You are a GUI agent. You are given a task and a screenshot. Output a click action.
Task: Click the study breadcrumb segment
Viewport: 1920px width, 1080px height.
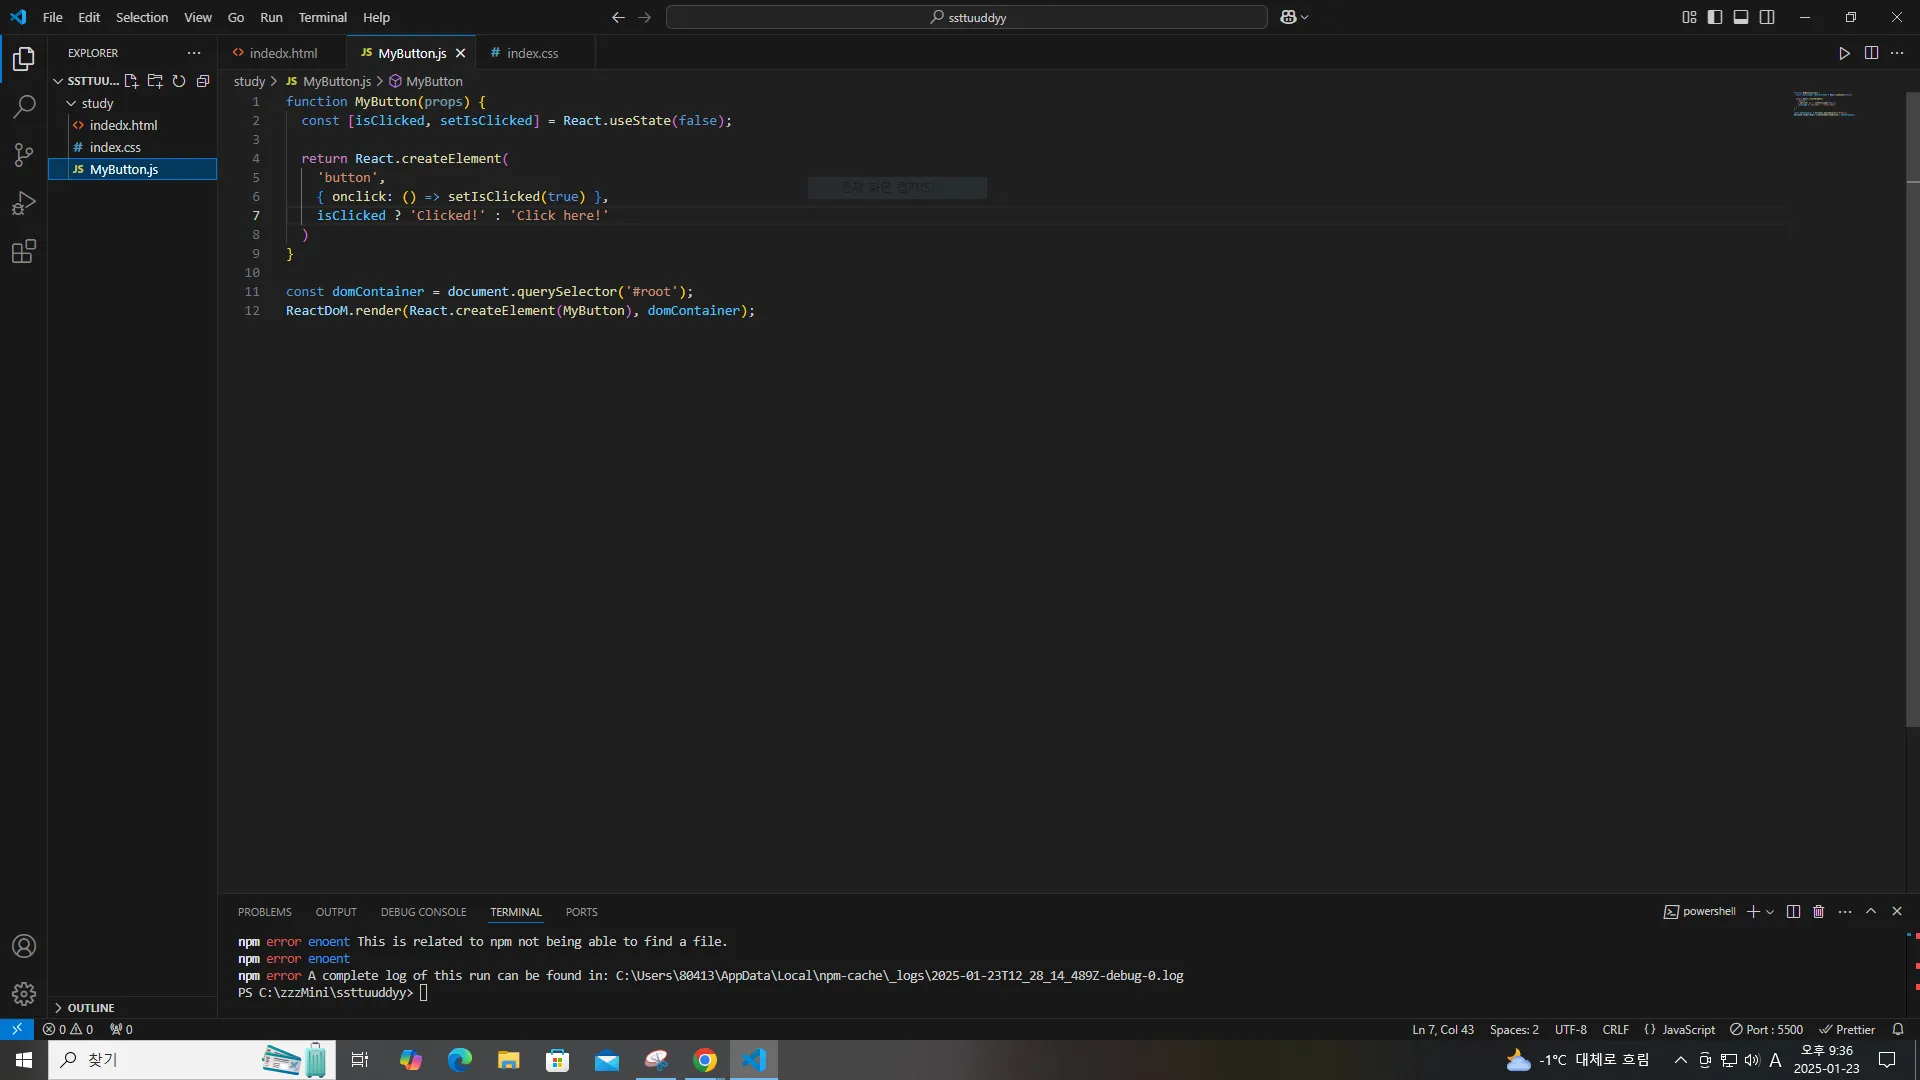249,81
